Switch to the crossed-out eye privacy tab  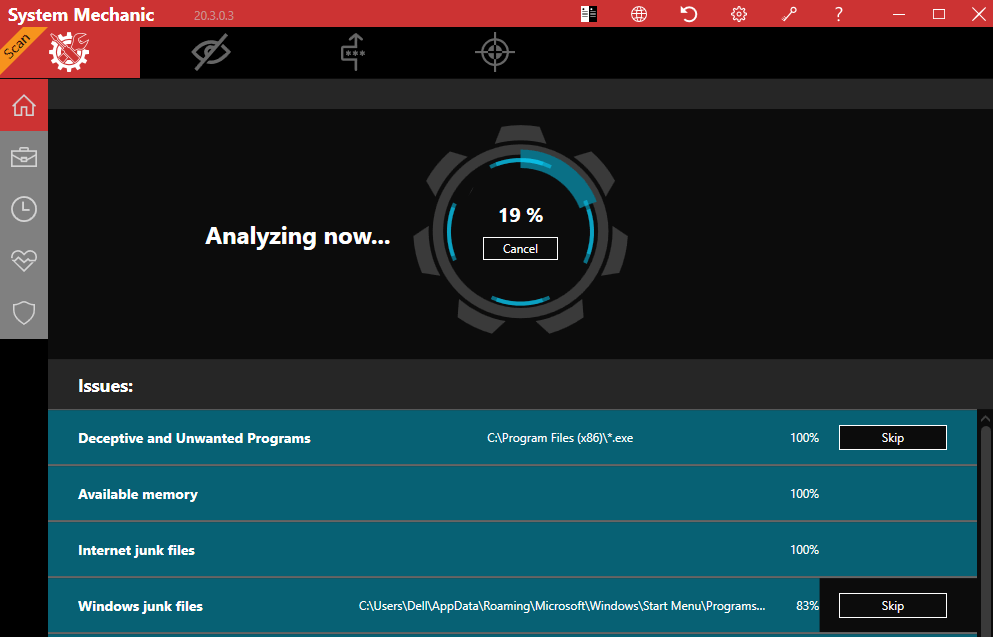211,52
